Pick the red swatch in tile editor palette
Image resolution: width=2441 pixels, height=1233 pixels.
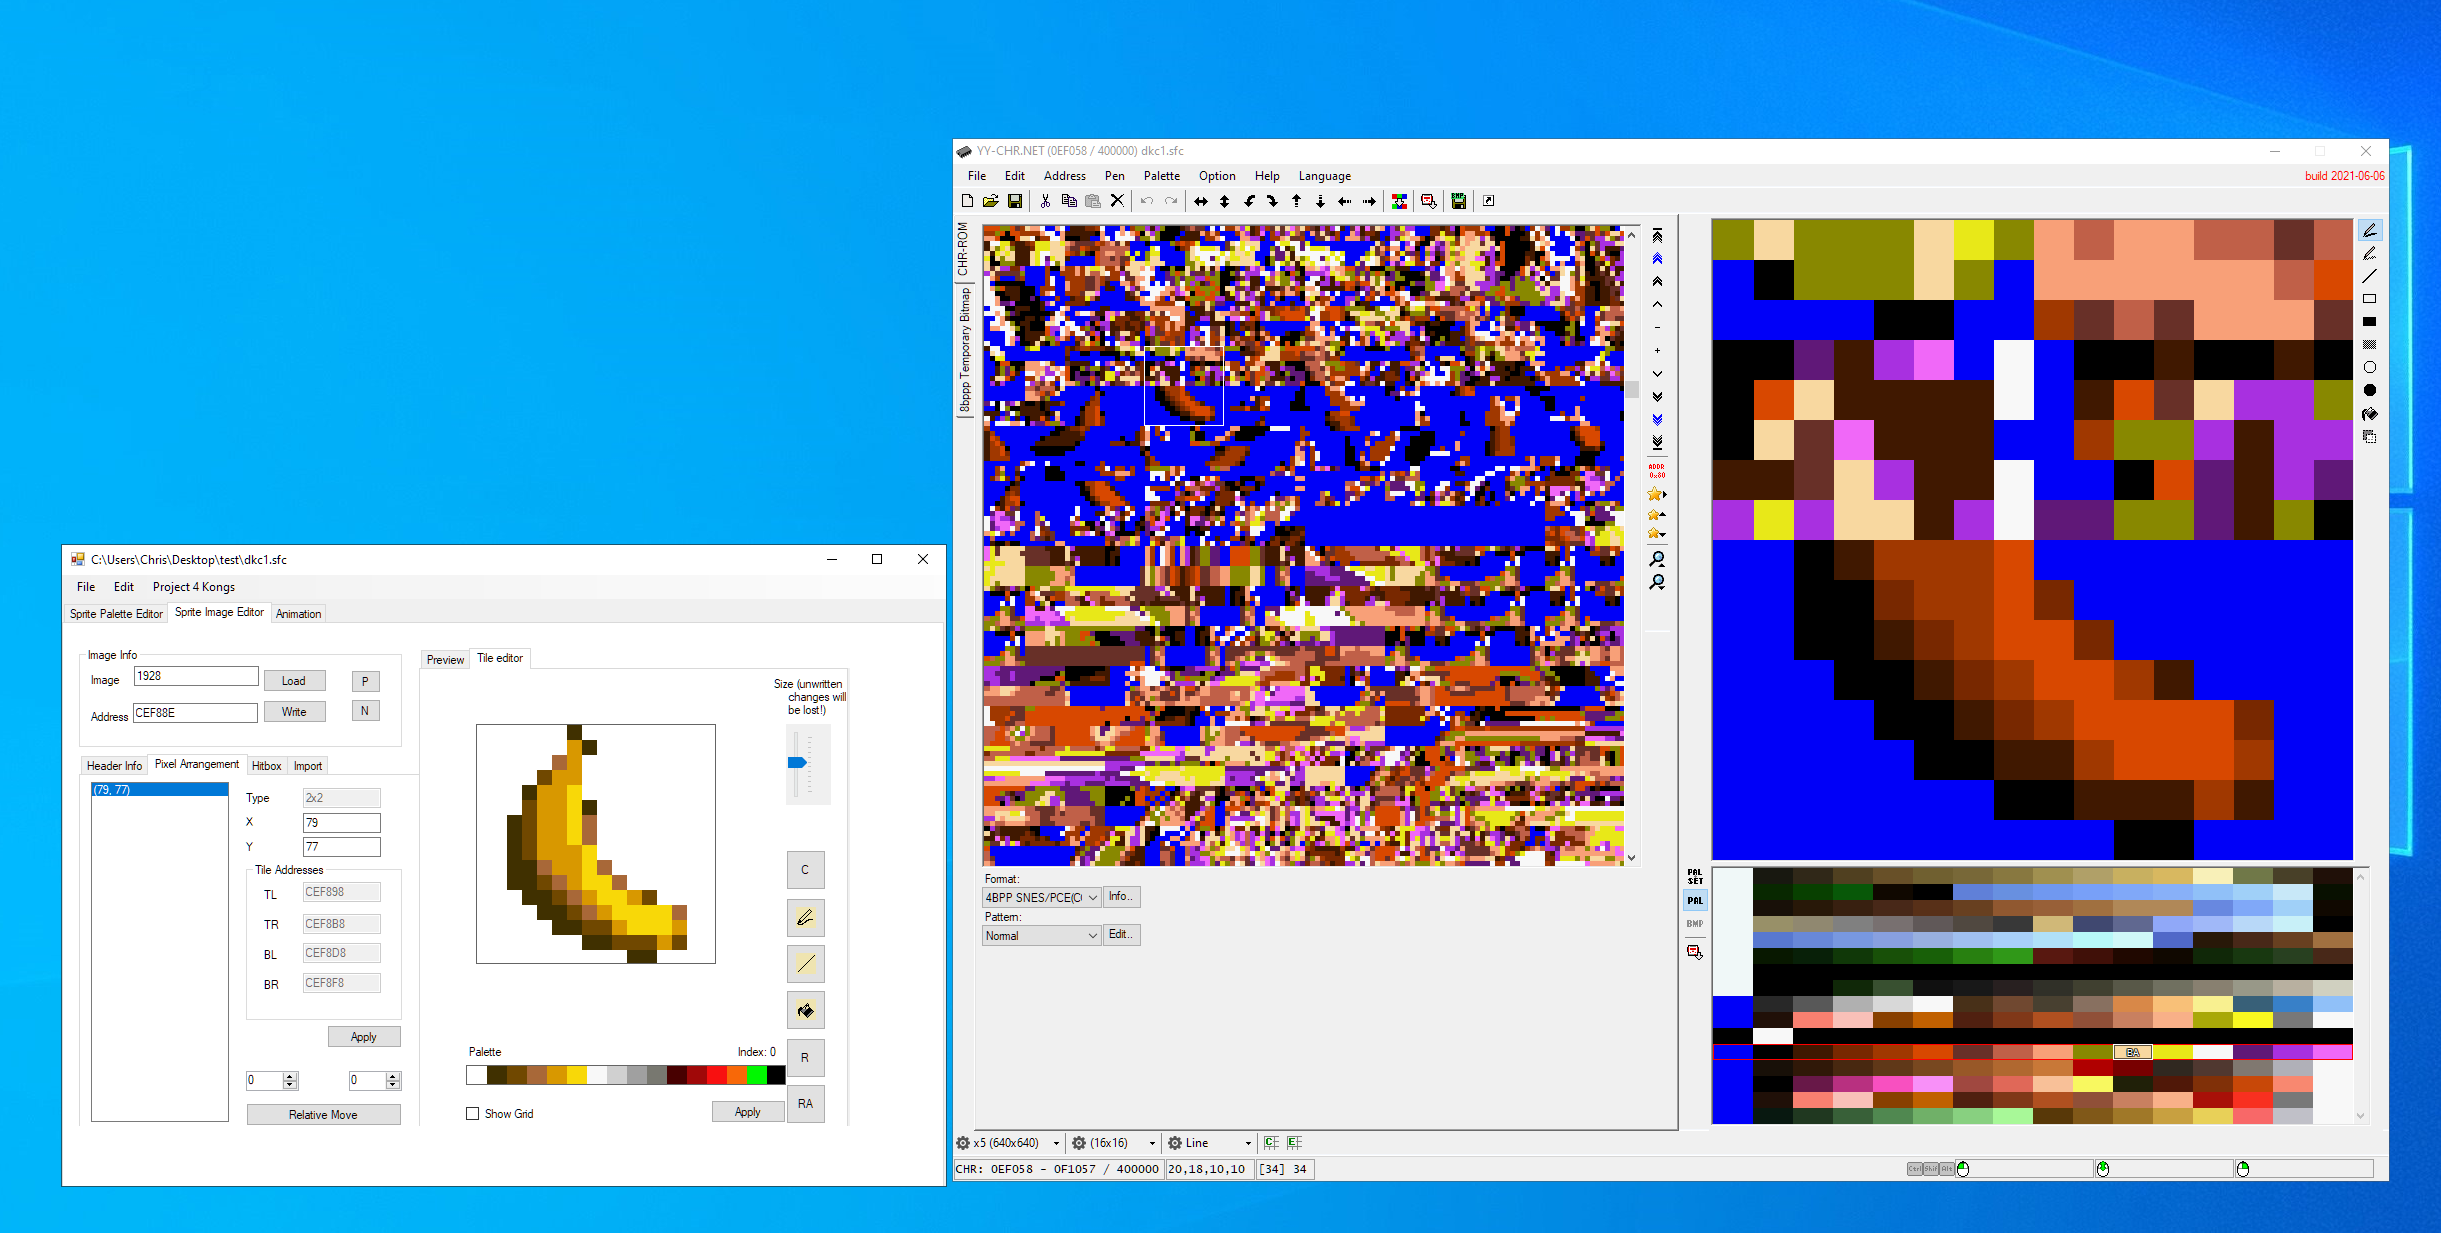click(716, 1075)
